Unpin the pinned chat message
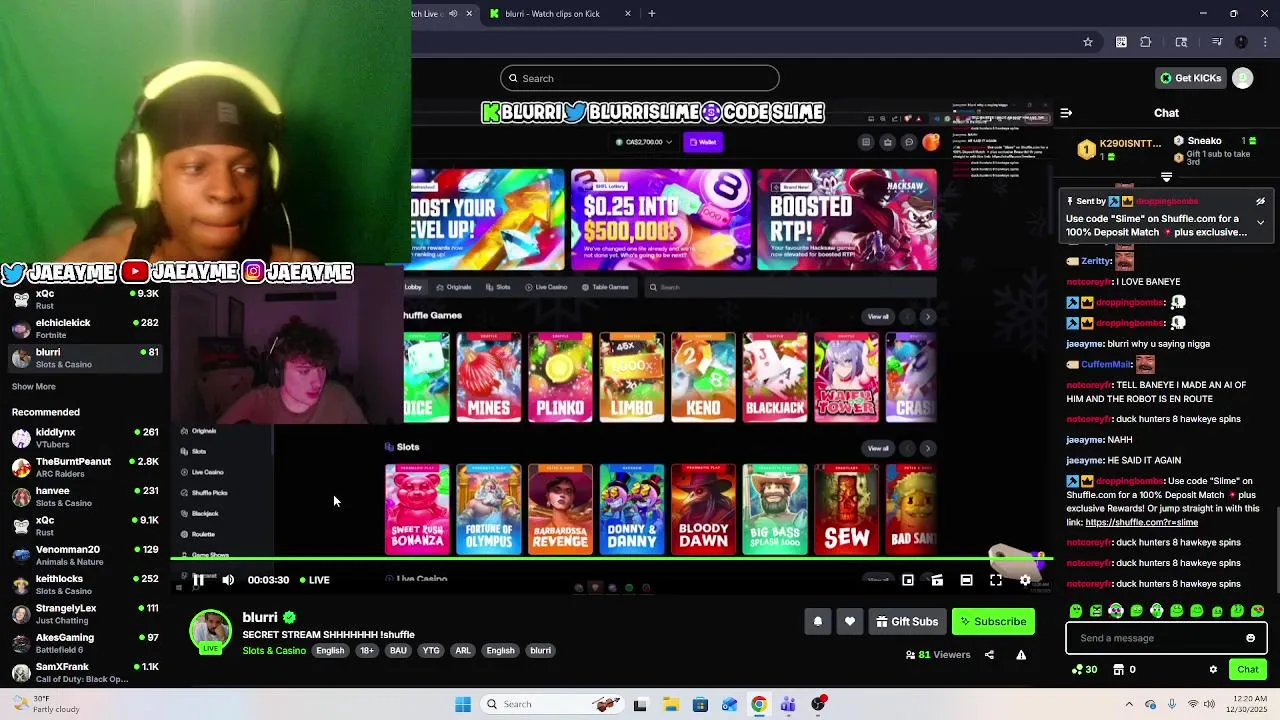1280x720 pixels. pyautogui.click(x=1260, y=201)
